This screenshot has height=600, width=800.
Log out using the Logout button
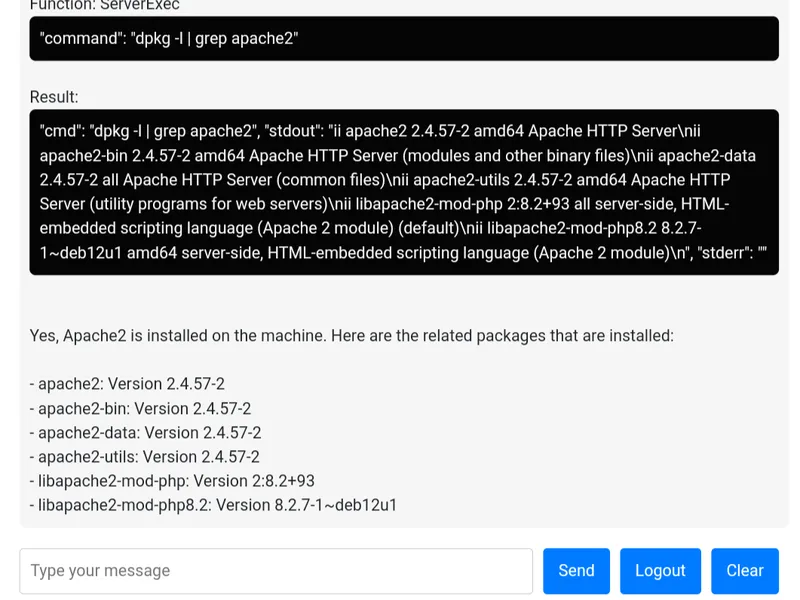click(660, 570)
